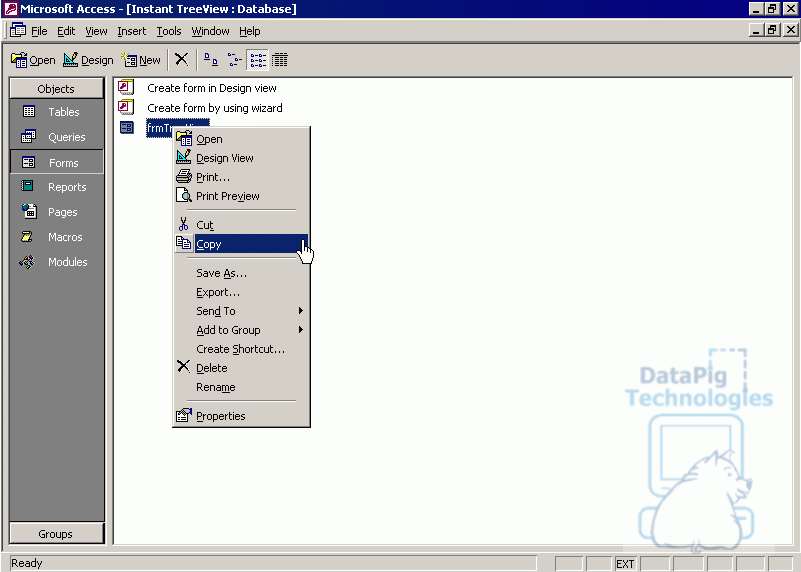The width and height of the screenshot is (801, 572).
Task: Minimize the inner database window
Action: point(756,30)
